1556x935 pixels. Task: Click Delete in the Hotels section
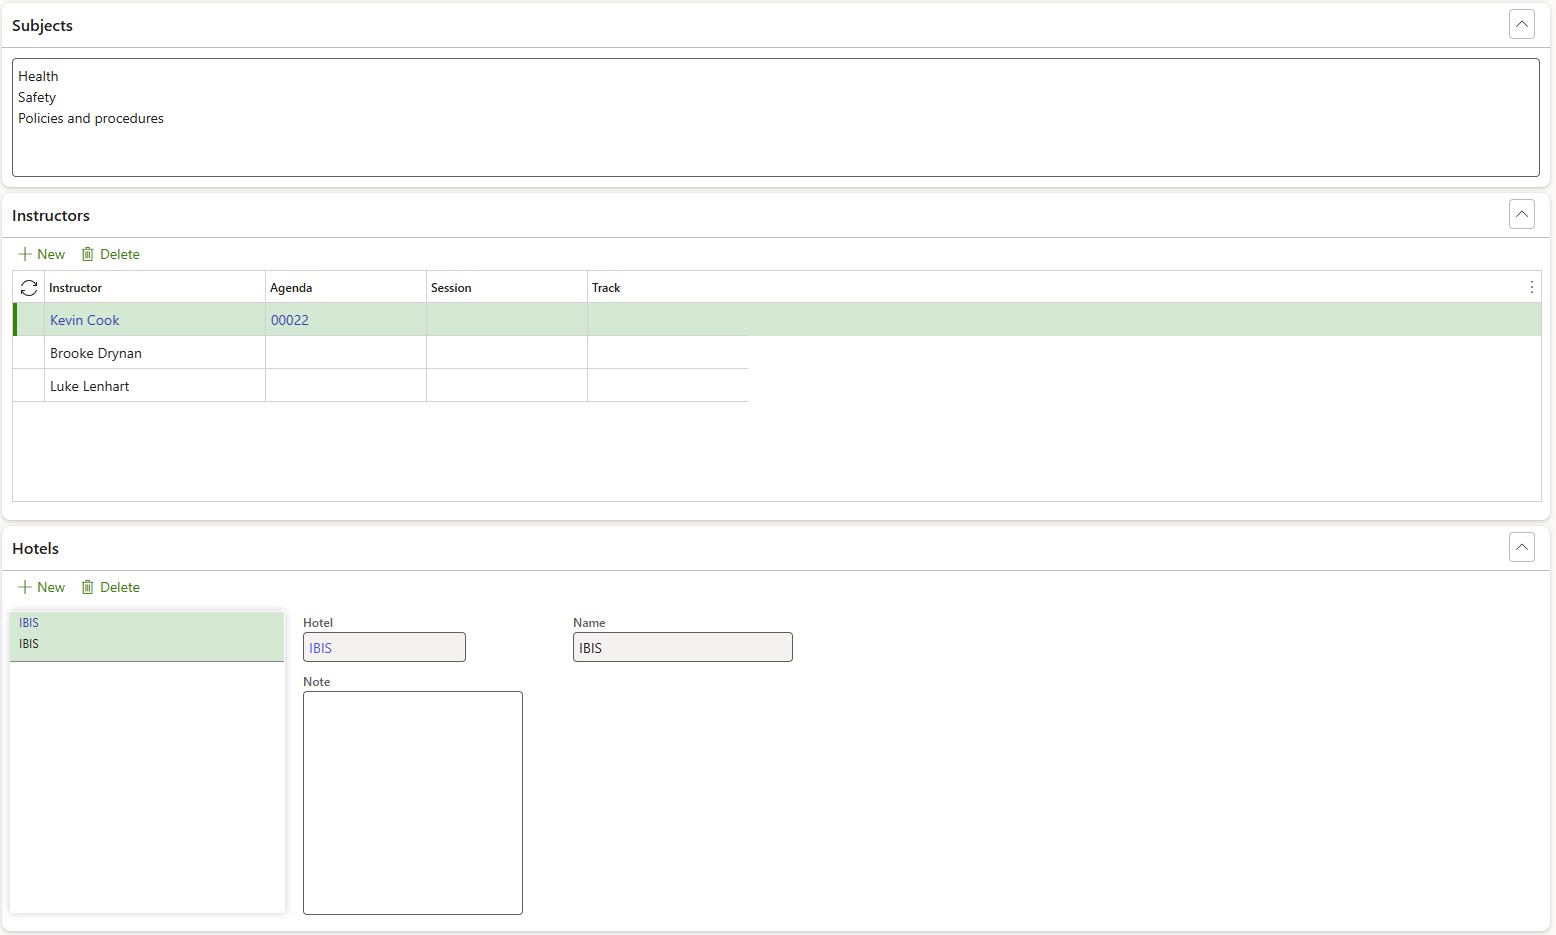pos(111,587)
